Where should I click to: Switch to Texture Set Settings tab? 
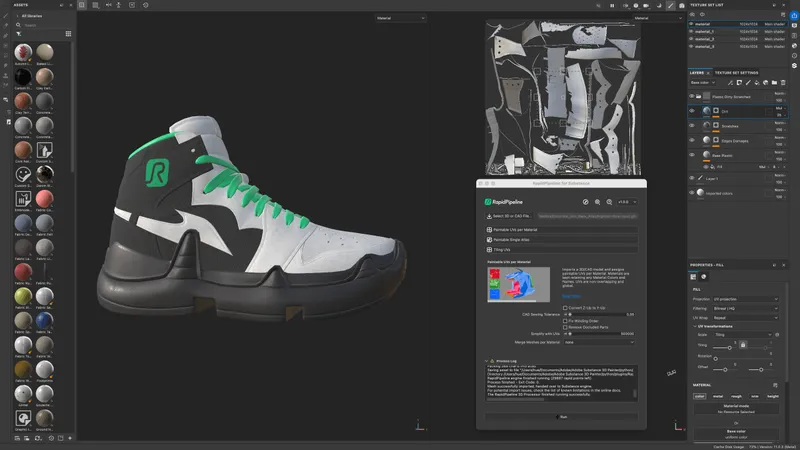(x=736, y=73)
